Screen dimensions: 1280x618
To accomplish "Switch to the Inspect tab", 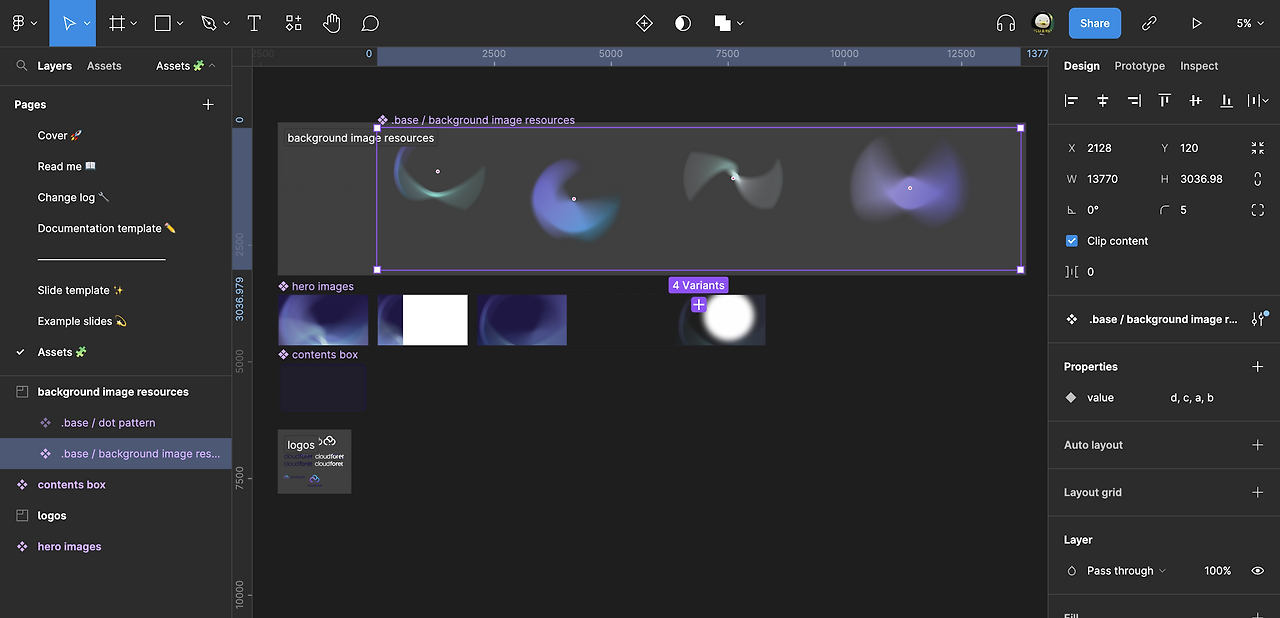I will (1199, 66).
